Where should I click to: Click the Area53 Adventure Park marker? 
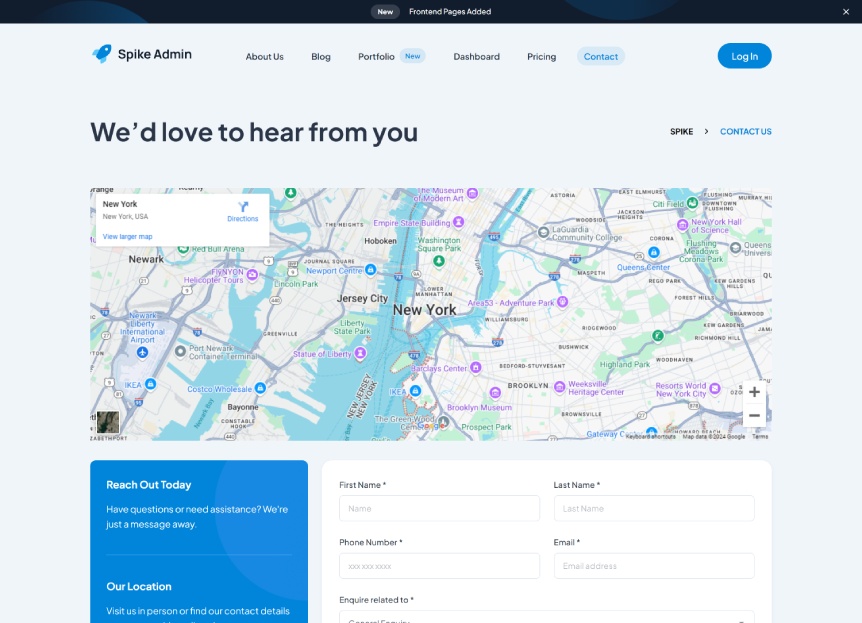(562, 301)
